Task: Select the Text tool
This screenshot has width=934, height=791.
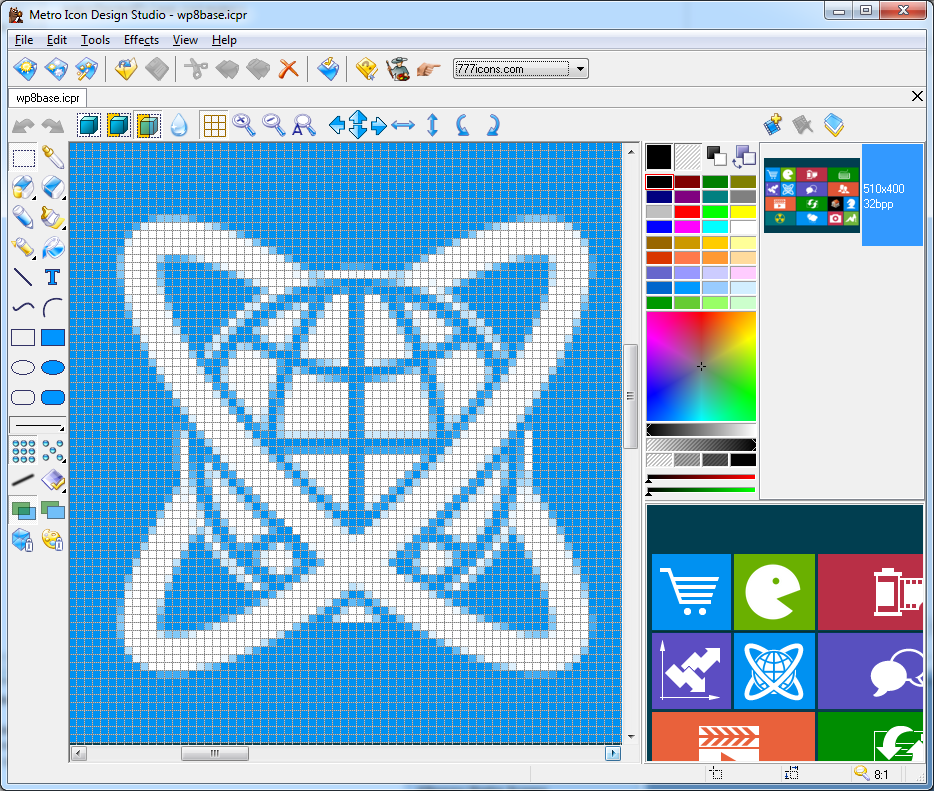Action: (x=53, y=278)
